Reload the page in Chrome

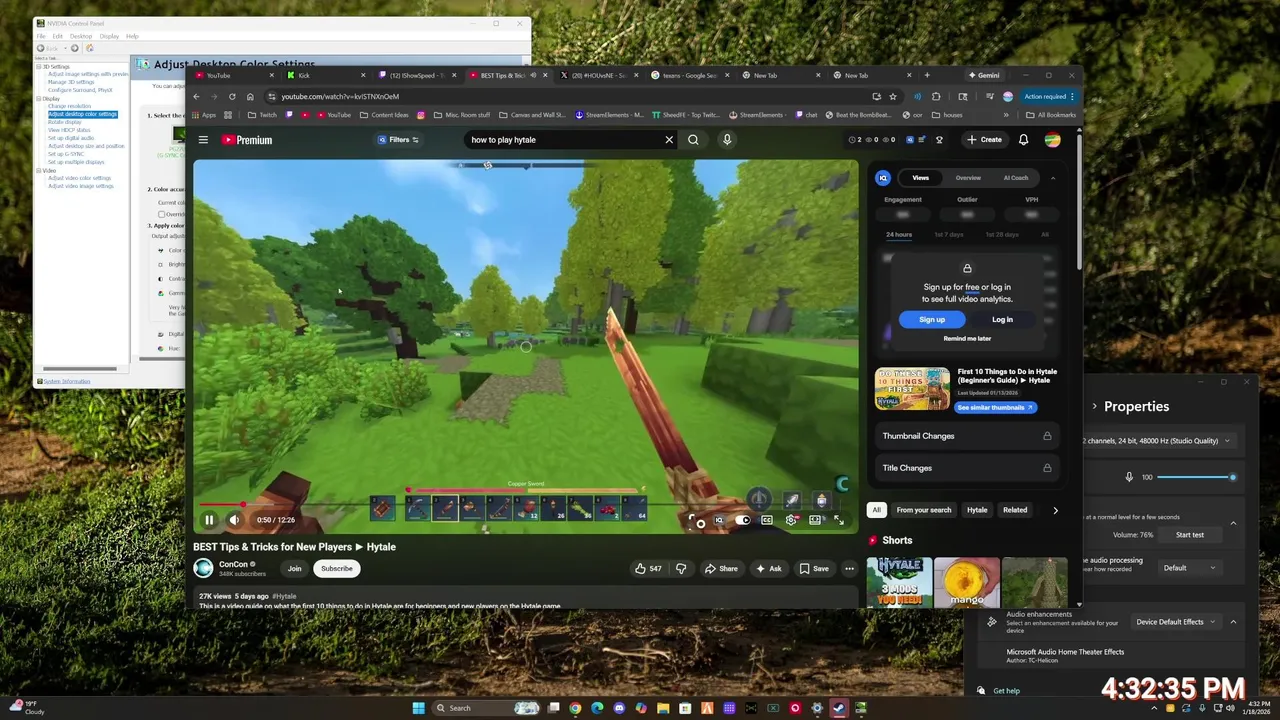(x=232, y=96)
